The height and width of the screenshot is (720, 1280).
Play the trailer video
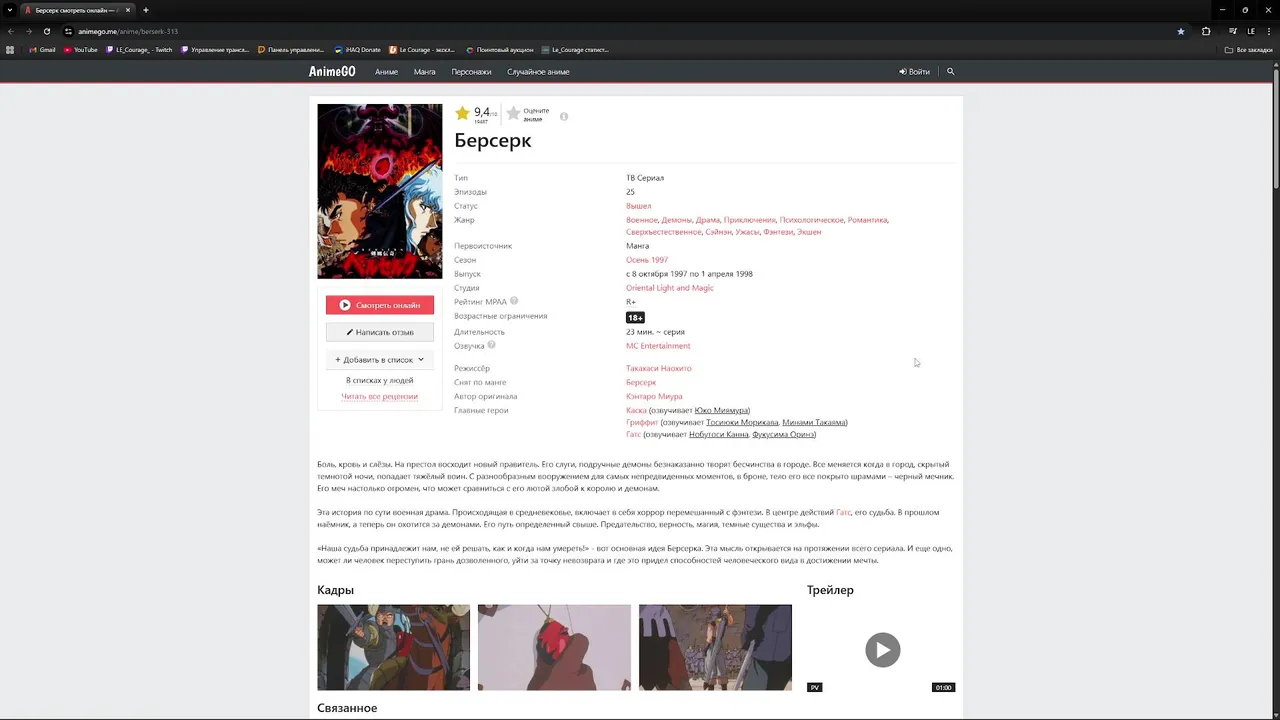click(882, 649)
